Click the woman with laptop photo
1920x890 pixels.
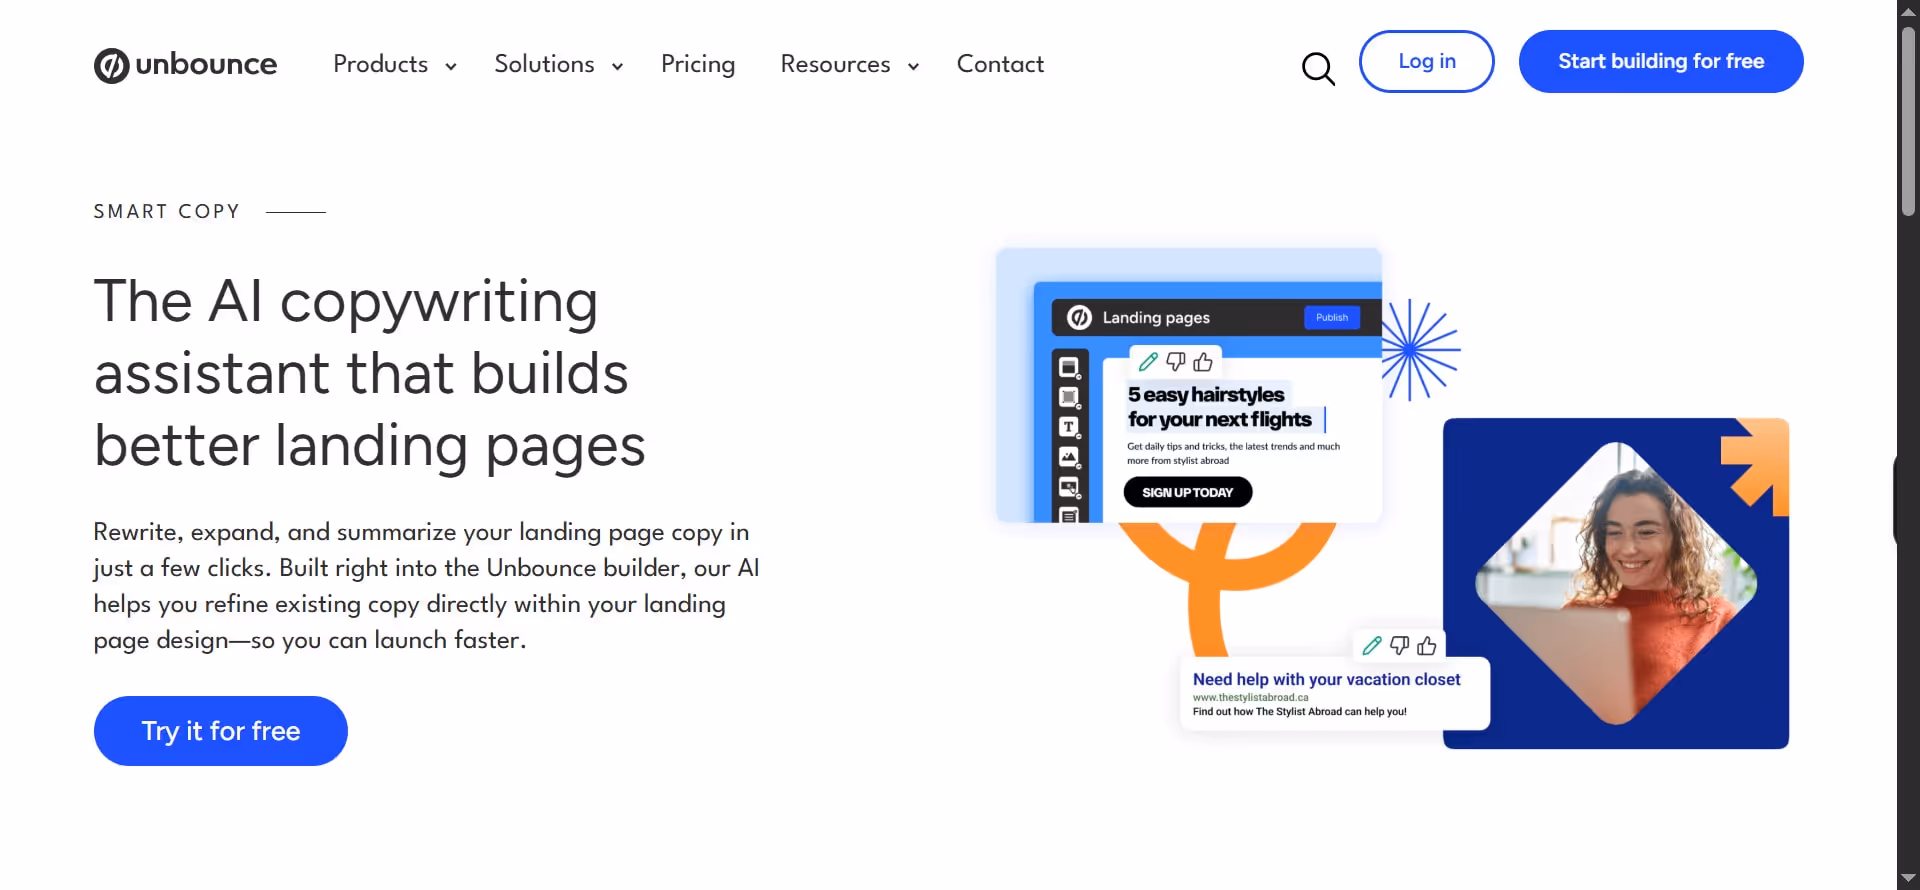[1616, 583]
